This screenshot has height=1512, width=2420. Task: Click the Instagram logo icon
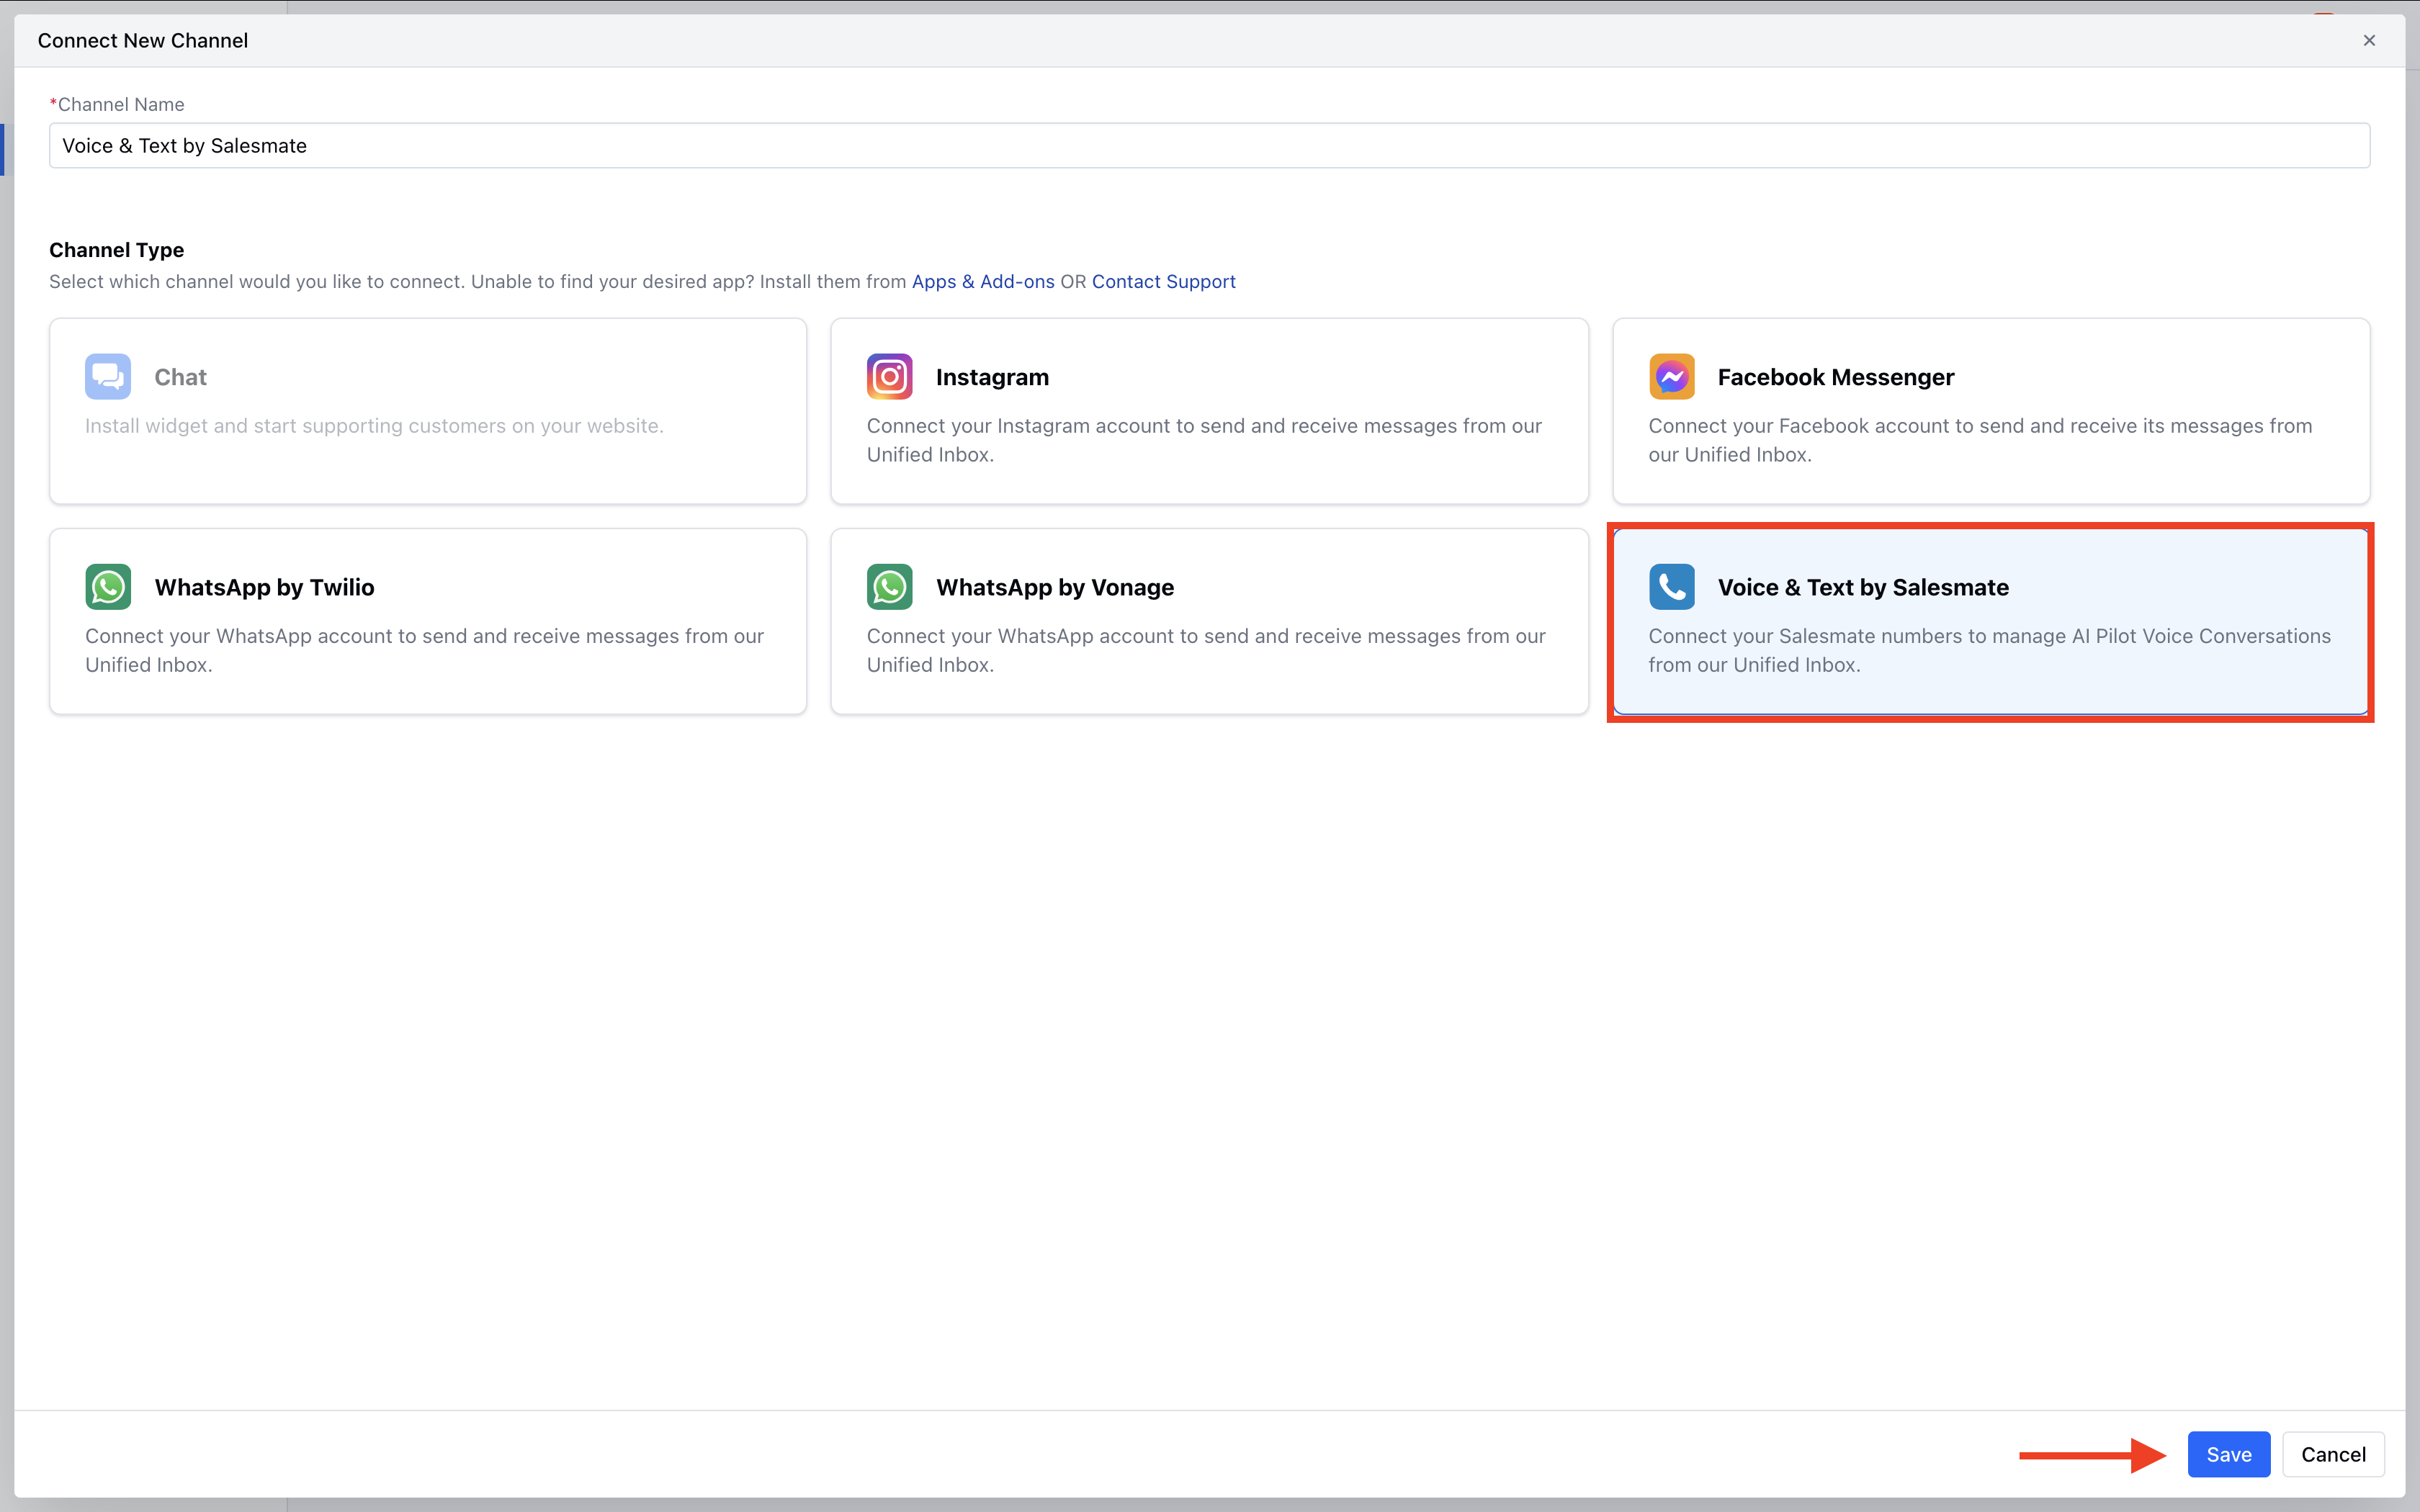(x=889, y=376)
